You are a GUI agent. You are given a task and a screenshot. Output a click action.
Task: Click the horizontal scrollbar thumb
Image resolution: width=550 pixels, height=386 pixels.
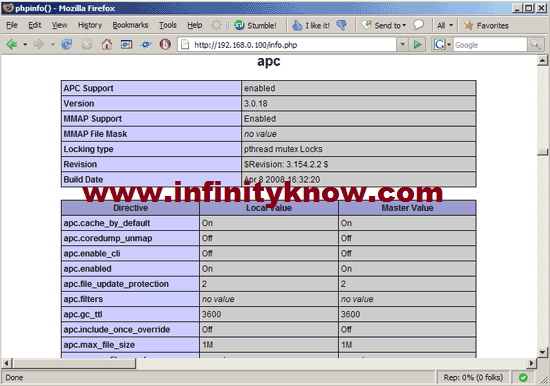74,363
